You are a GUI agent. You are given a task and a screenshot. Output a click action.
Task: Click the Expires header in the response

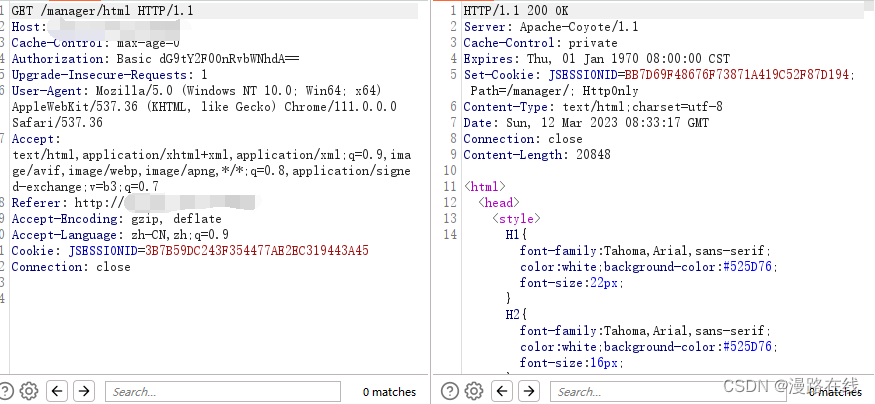click(x=597, y=59)
